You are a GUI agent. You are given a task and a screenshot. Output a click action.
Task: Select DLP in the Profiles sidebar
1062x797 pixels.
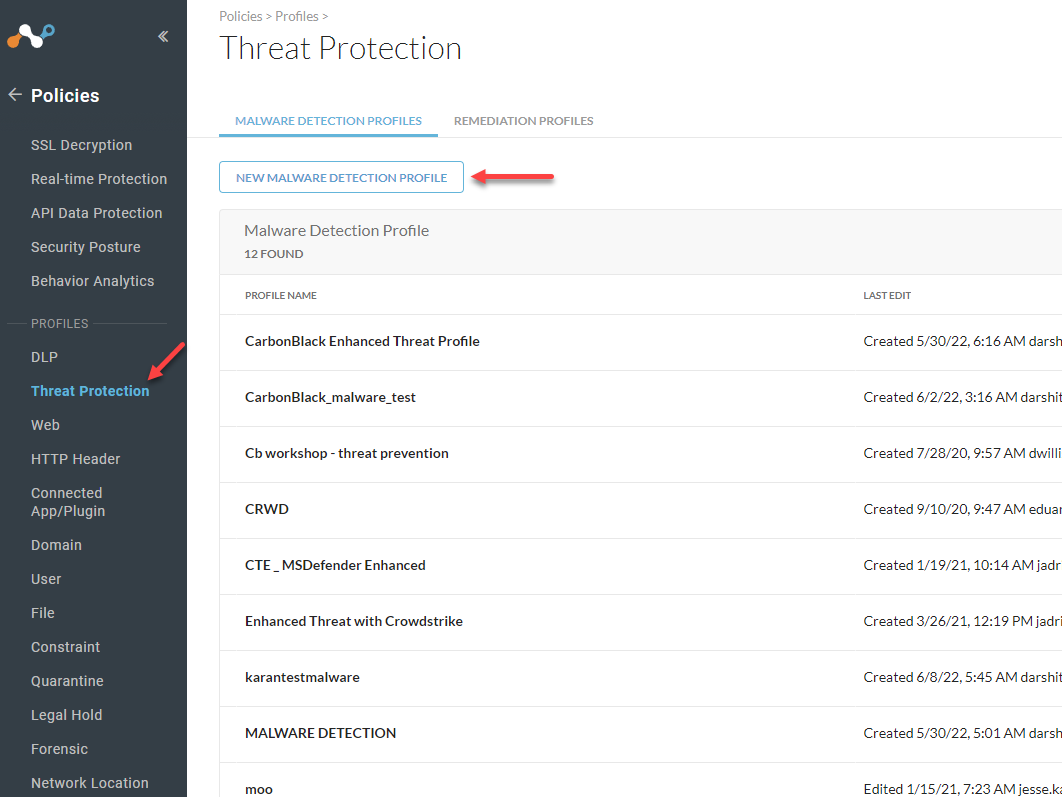(44, 357)
